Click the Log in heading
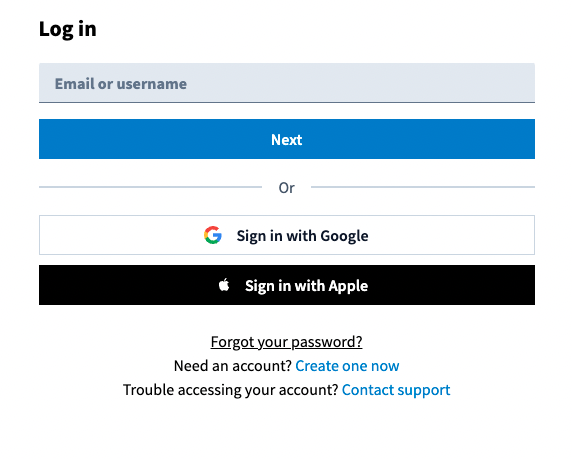The image size is (572, 459). (67, 29)
